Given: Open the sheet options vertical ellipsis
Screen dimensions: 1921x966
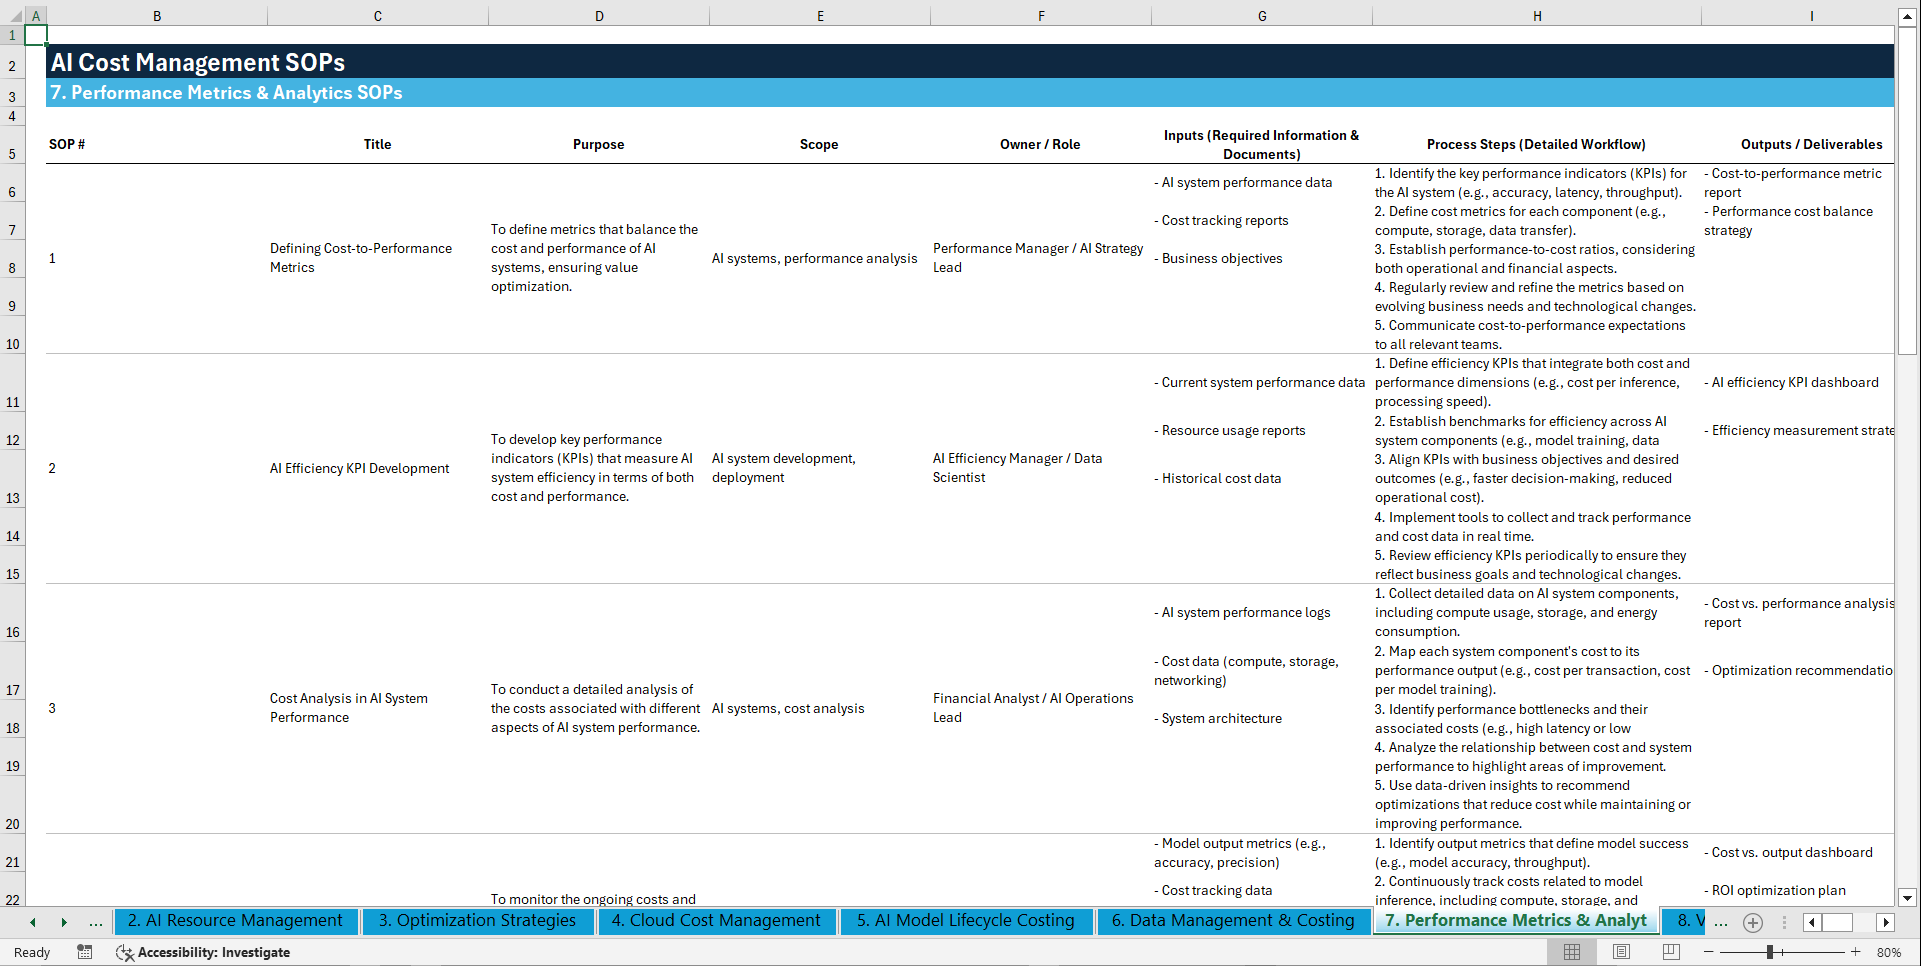Looking at the screenshot, I should (x=1784, y=923).
